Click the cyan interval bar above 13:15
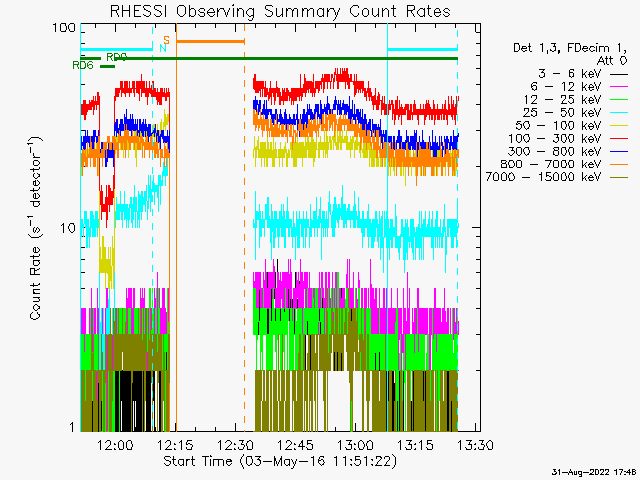 (x=422, y=49)
